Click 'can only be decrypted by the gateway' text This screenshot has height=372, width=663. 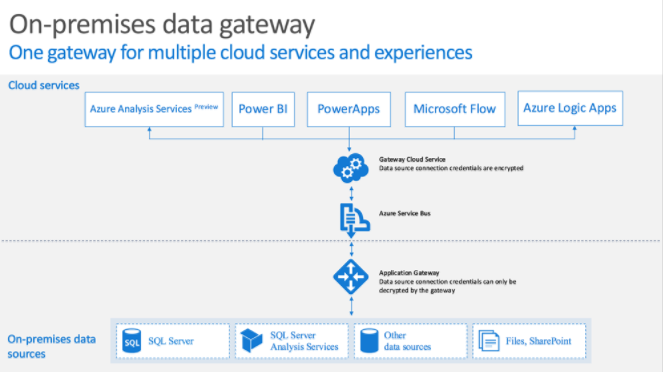coord(447,286)
